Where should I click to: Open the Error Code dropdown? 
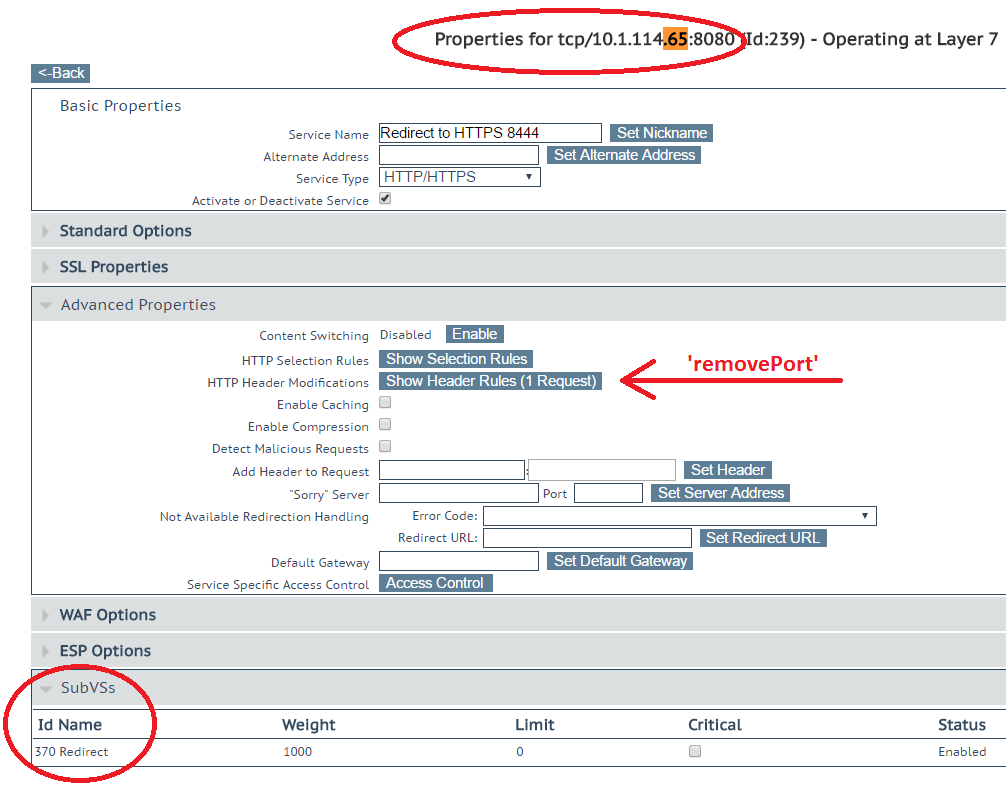click(x=679, y=516)
